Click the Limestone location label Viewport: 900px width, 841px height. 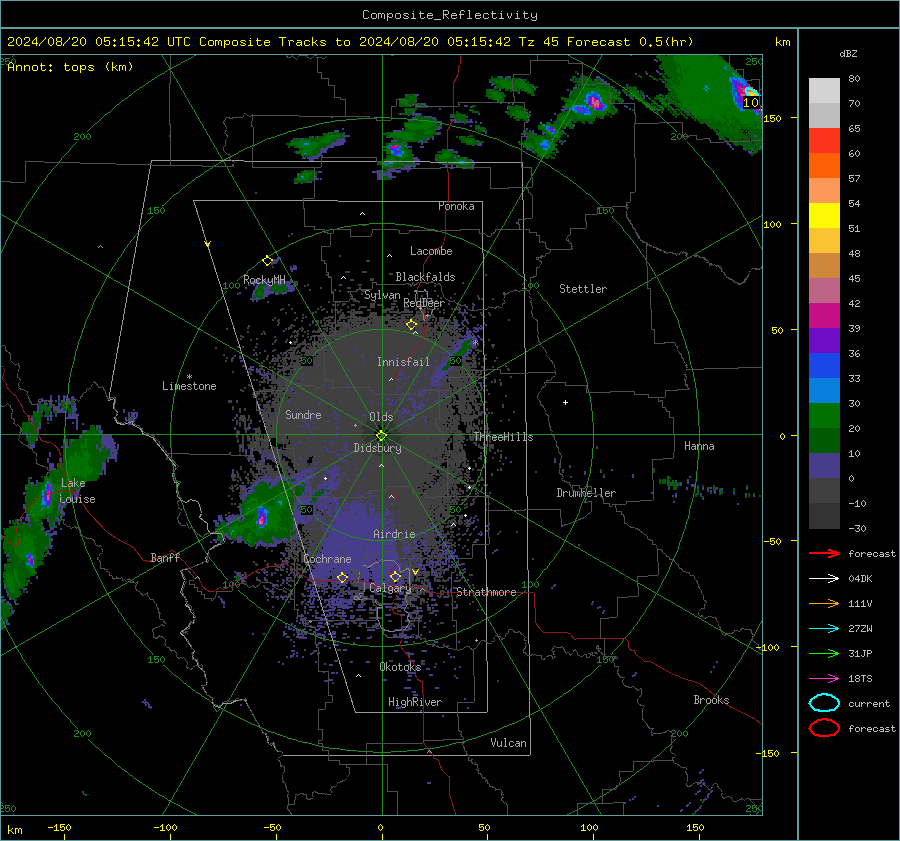pos(189,386)
